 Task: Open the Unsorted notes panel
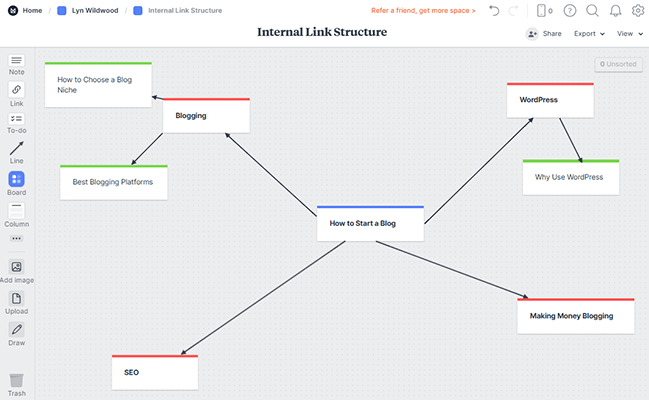tap(616, 64)
